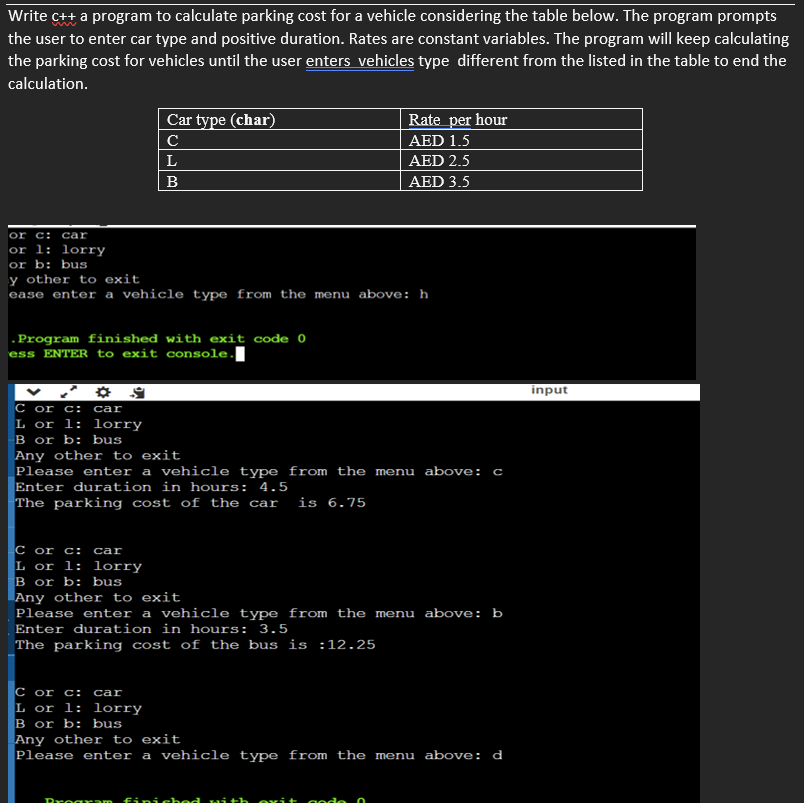Select table cell 'AED 3.5'

(x=521, y=181)
